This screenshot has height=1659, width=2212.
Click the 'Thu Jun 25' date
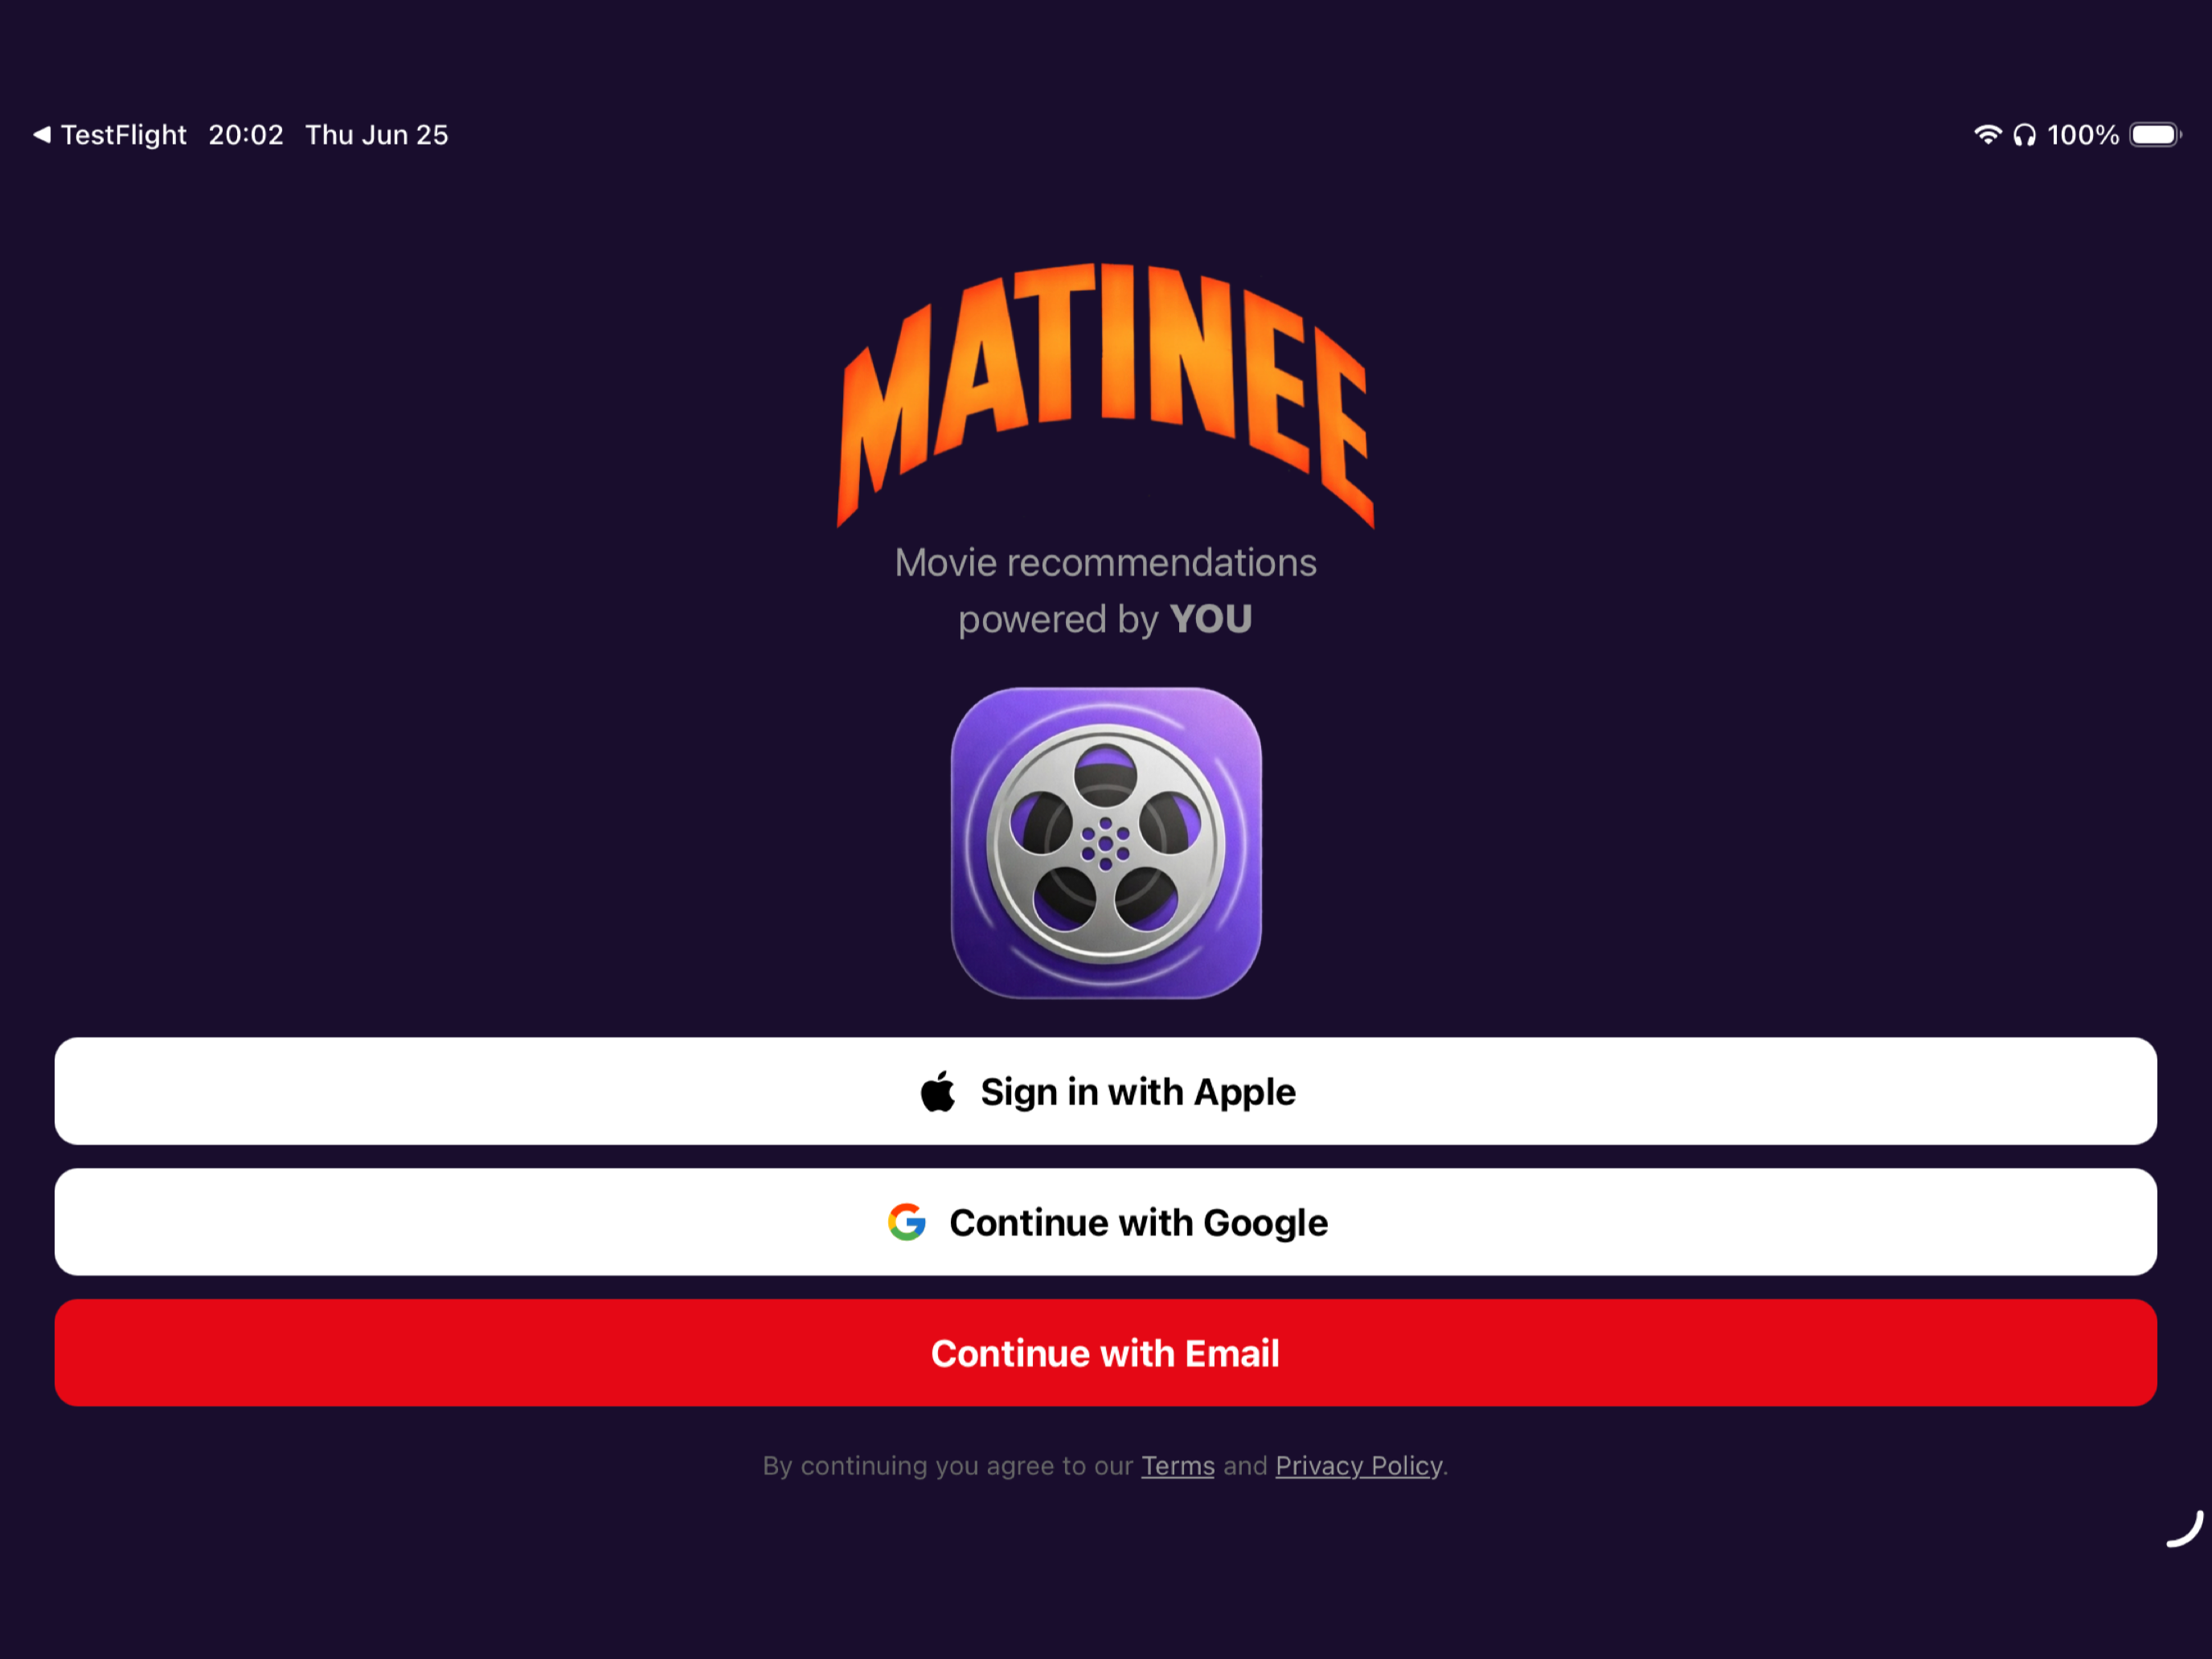point(377,135)
